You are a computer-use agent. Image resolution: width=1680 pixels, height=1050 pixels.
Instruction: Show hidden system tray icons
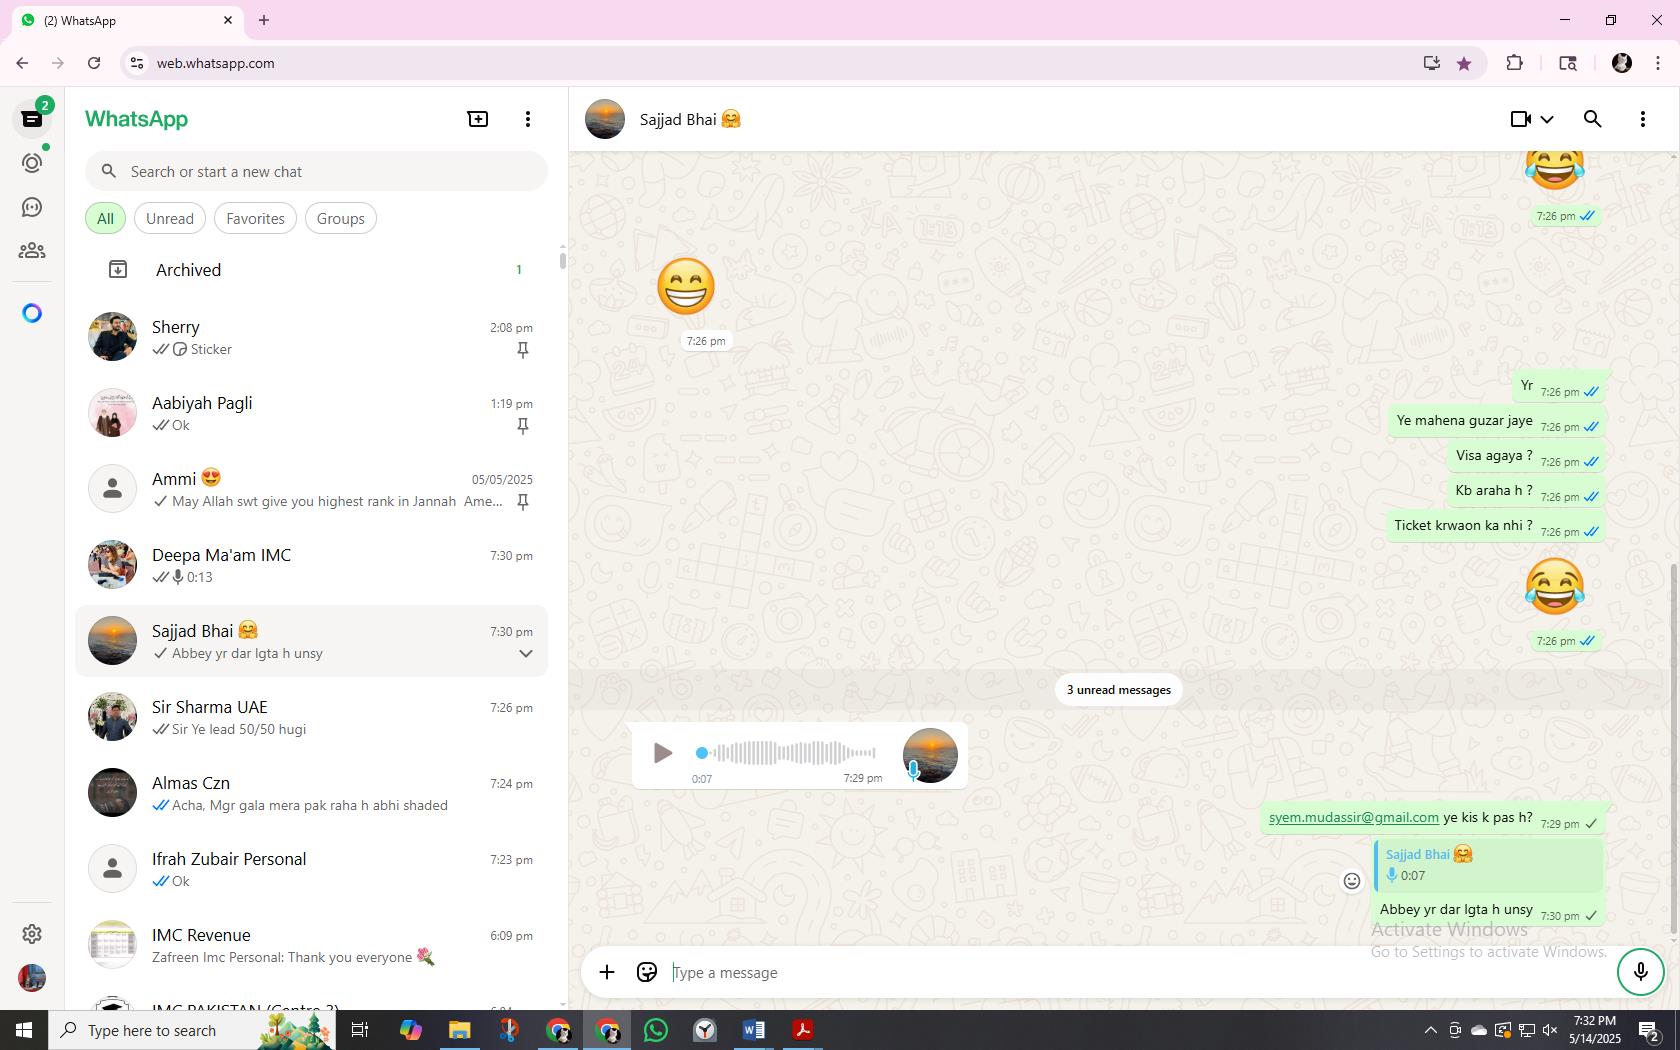1430,1030
